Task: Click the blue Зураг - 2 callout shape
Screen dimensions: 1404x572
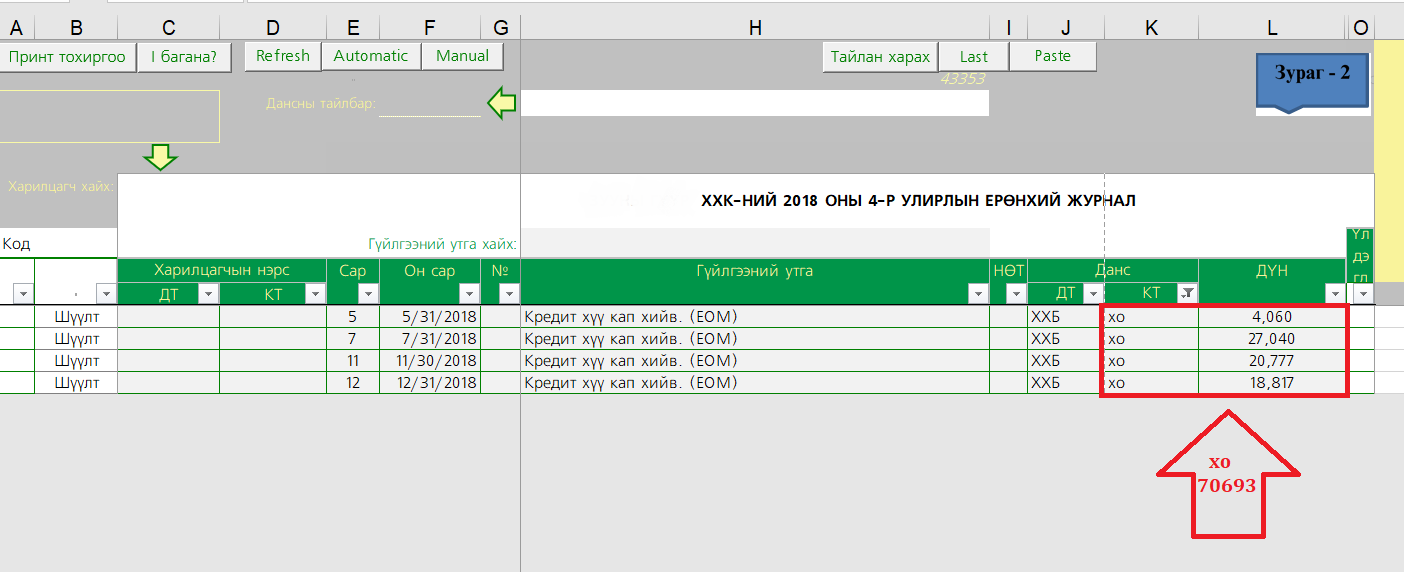Action: pyautogui.click(x=1312, y=82)
